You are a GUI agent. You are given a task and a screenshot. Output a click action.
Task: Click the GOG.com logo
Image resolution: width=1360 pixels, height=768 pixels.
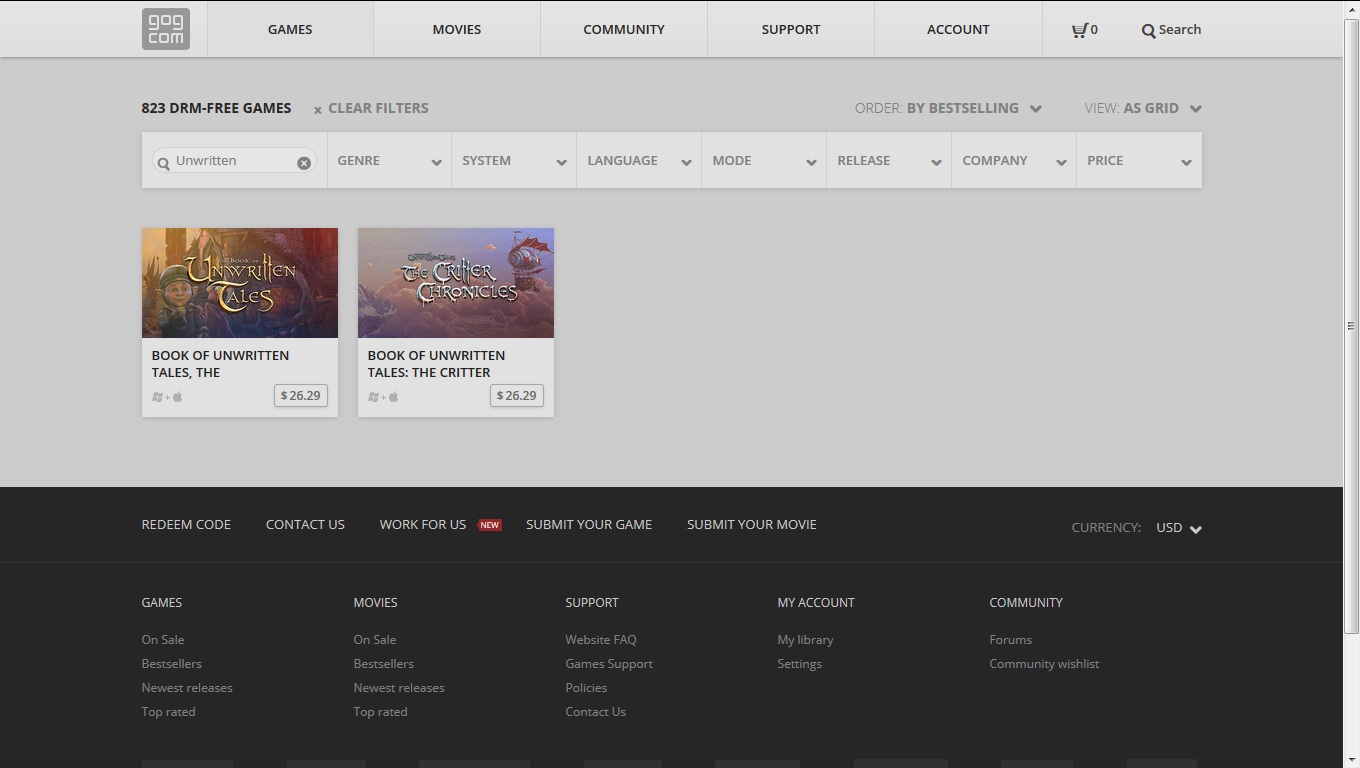click(x=165, y=29)
